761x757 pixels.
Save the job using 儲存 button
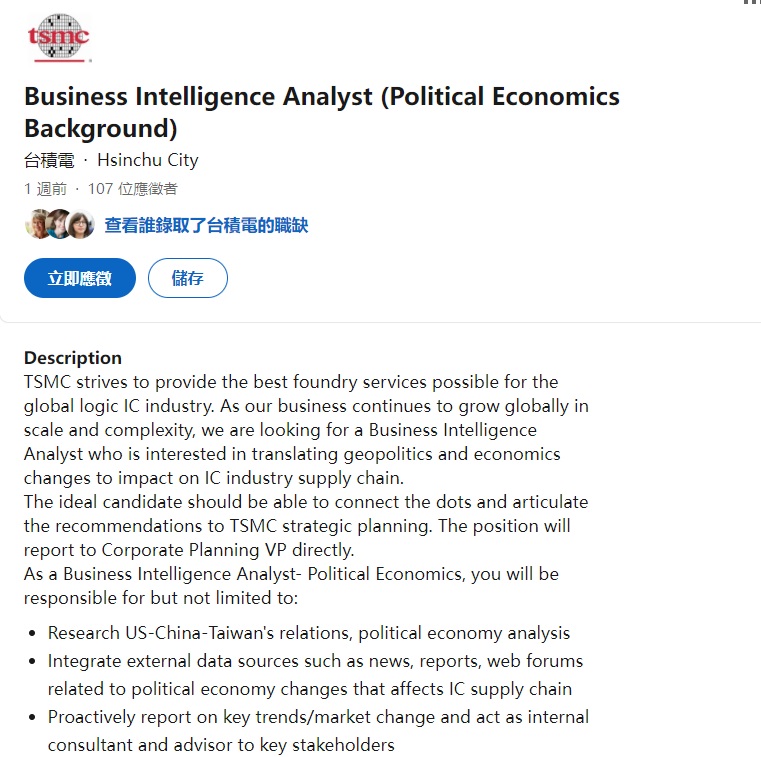[x=188, y=278]
